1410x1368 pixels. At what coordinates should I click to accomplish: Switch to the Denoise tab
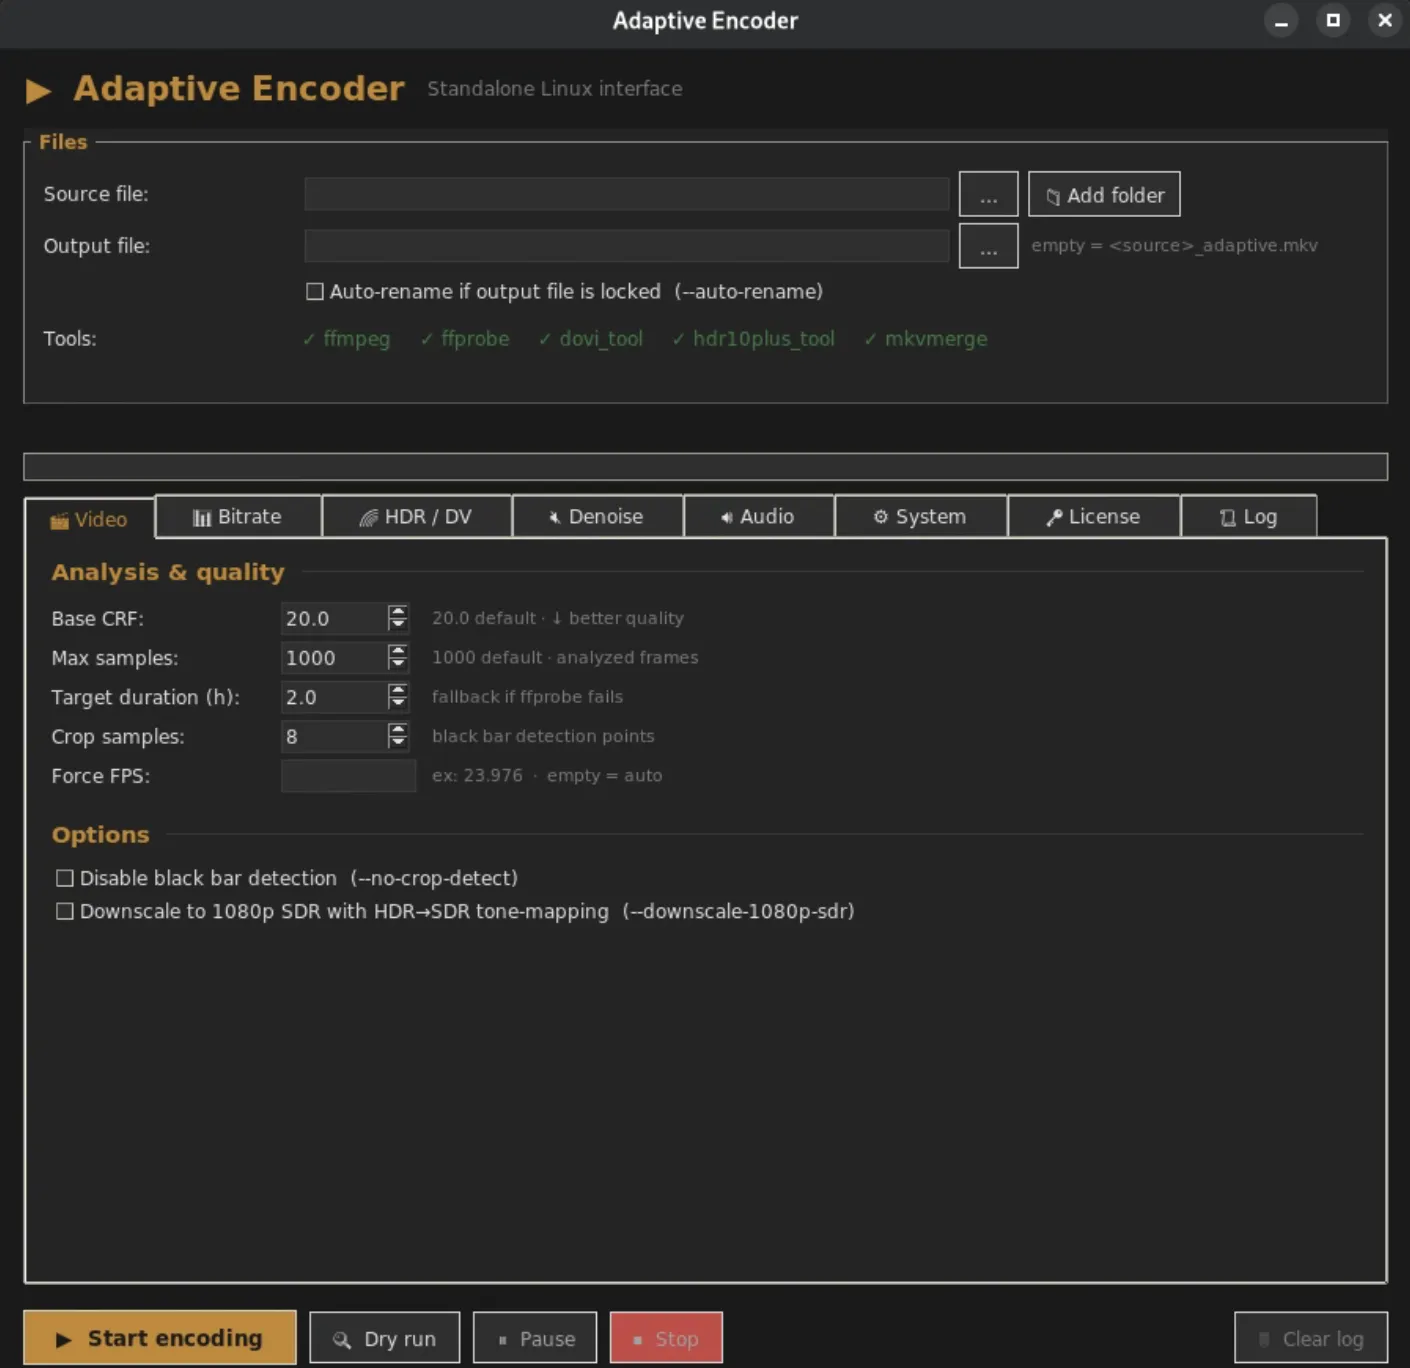tap(597, 516)
